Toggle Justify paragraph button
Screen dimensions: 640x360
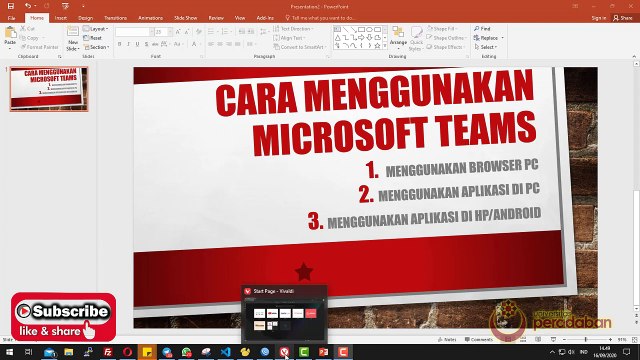click(238, 44)
